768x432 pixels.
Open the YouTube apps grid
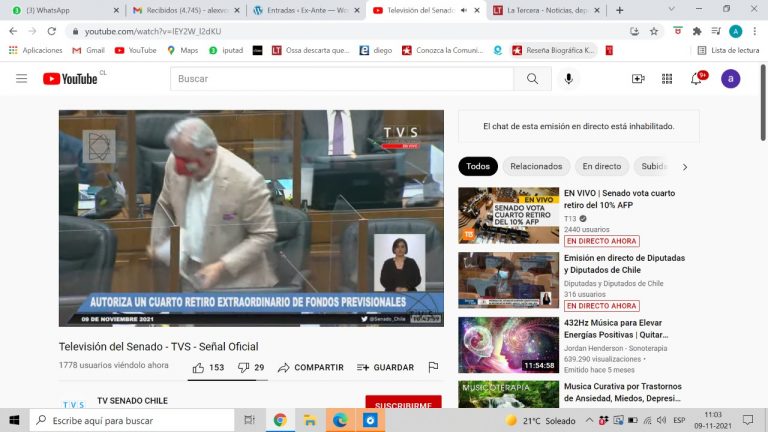coord(667,78)
